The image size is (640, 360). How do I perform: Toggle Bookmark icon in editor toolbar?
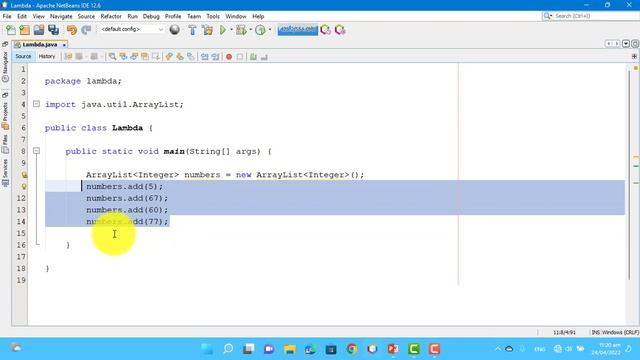[191, 57]
